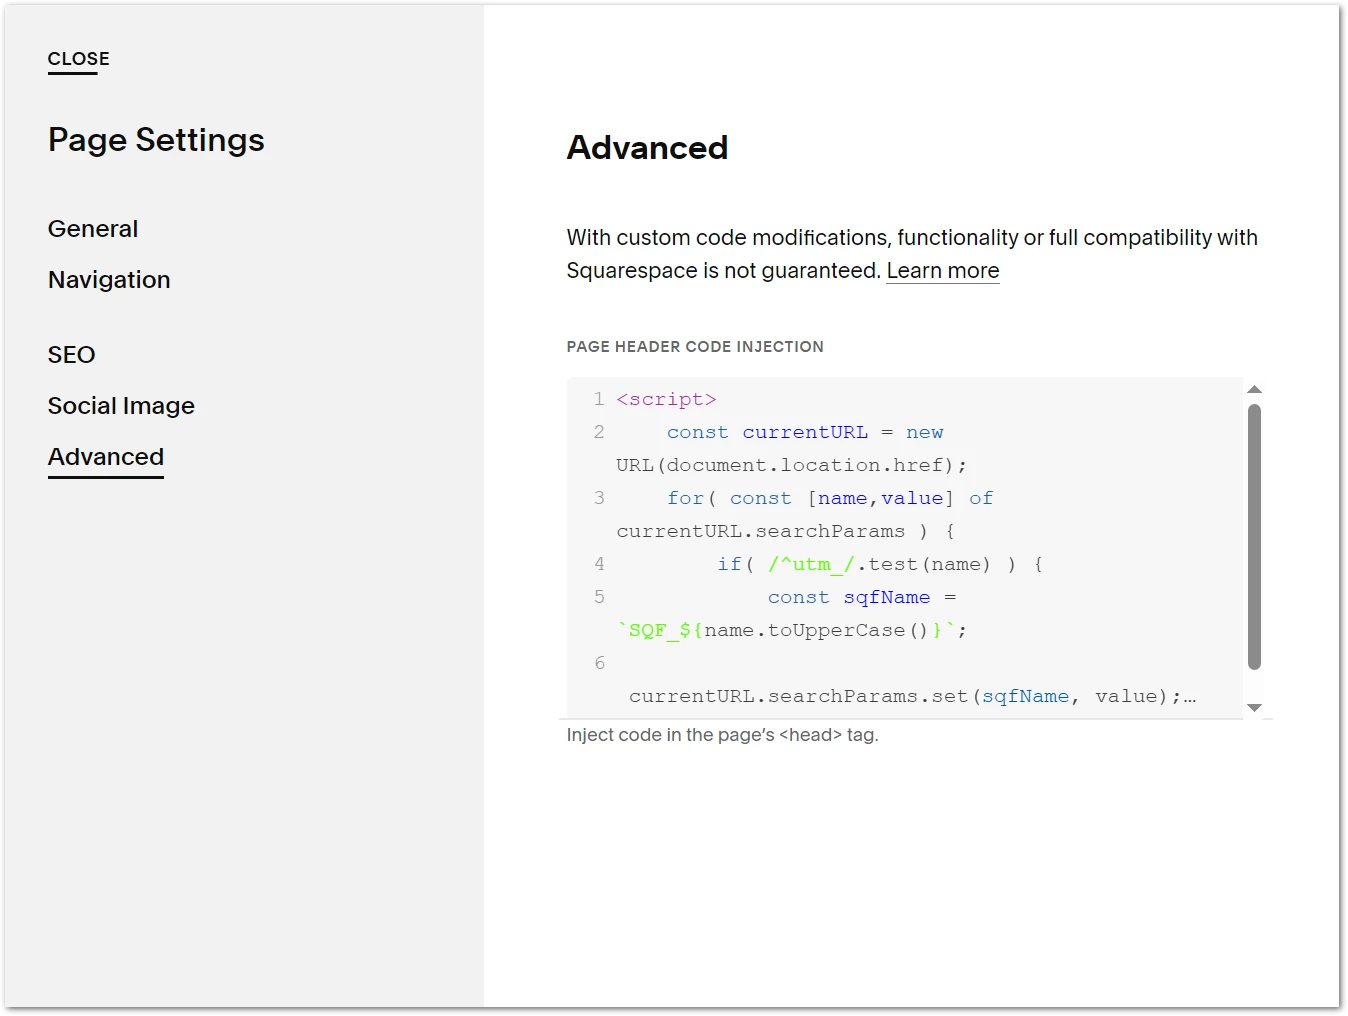
Task: Click the Page Header Code Injection label
Action: coord(695,347)
